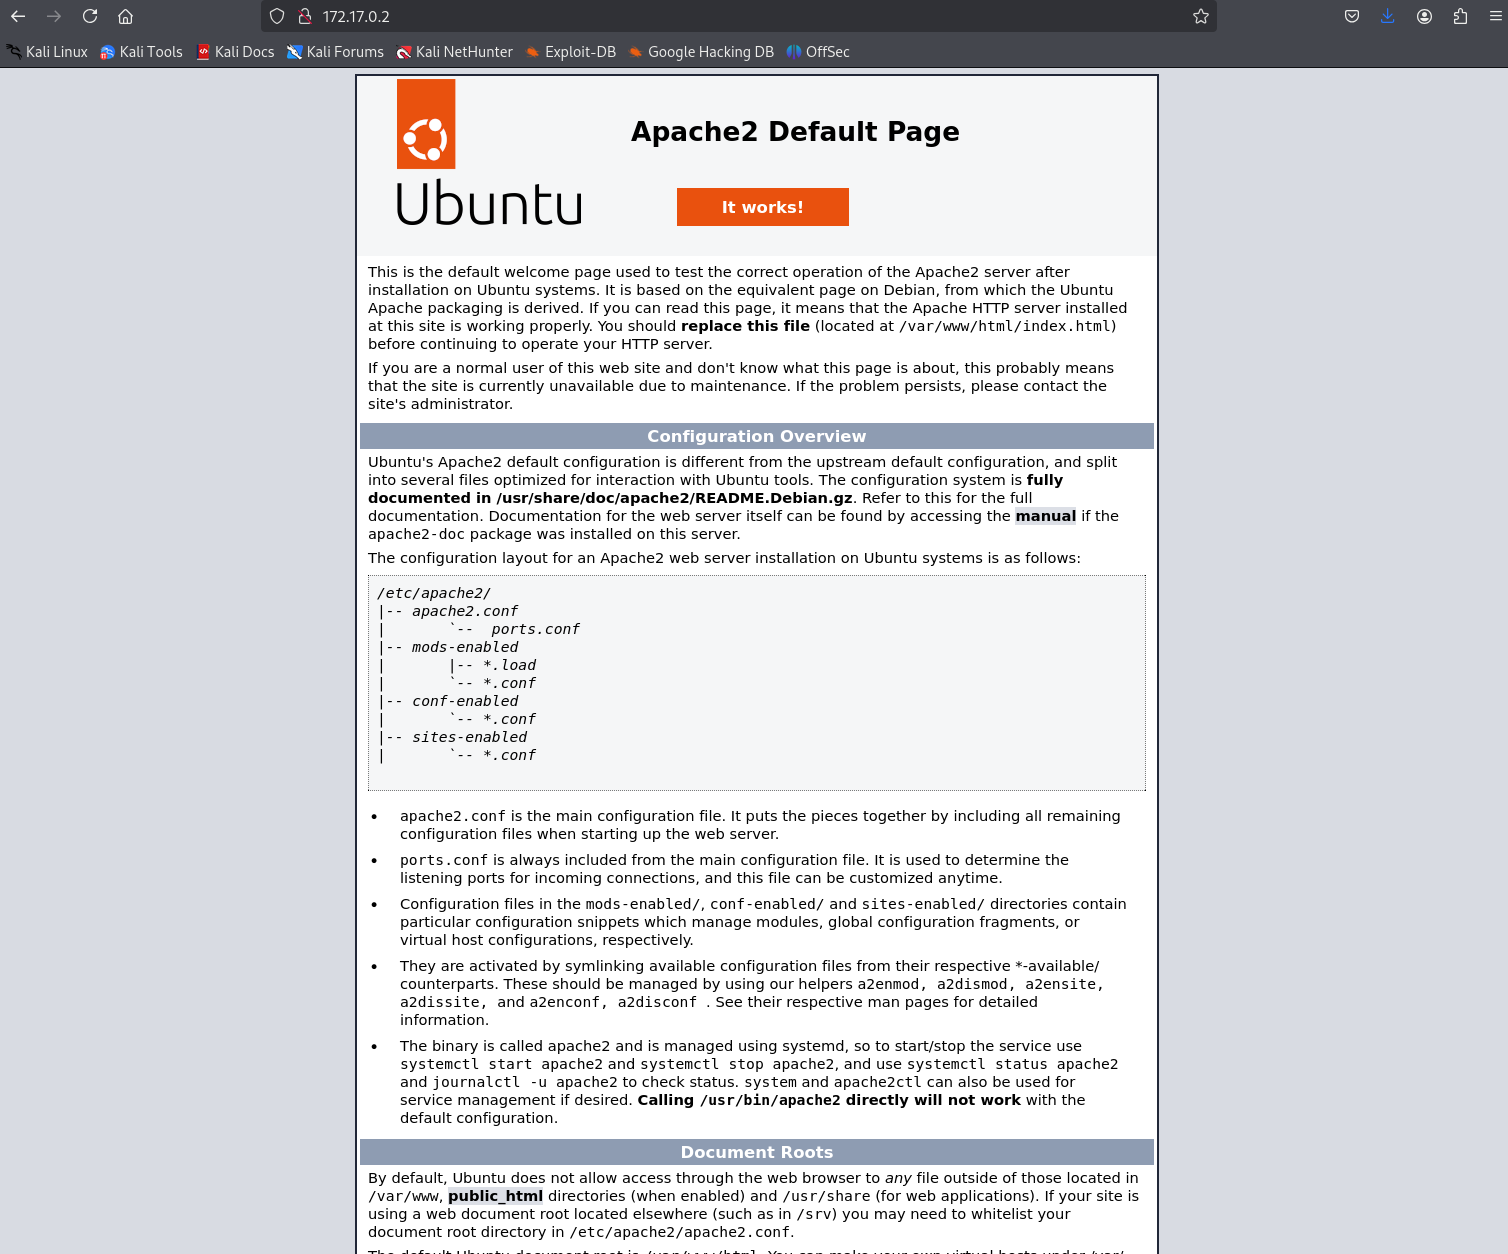Open the Kali Docs bookmark
This screenshot has height=1254, width=1508.
[x=235, y=52]
